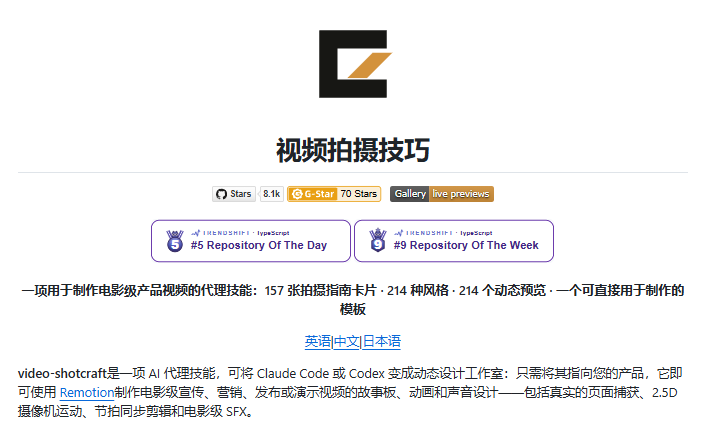Screen dimensions: 701x430
Task: Open the G-Star 70 Stars badge
Action: tap(334, 194)
